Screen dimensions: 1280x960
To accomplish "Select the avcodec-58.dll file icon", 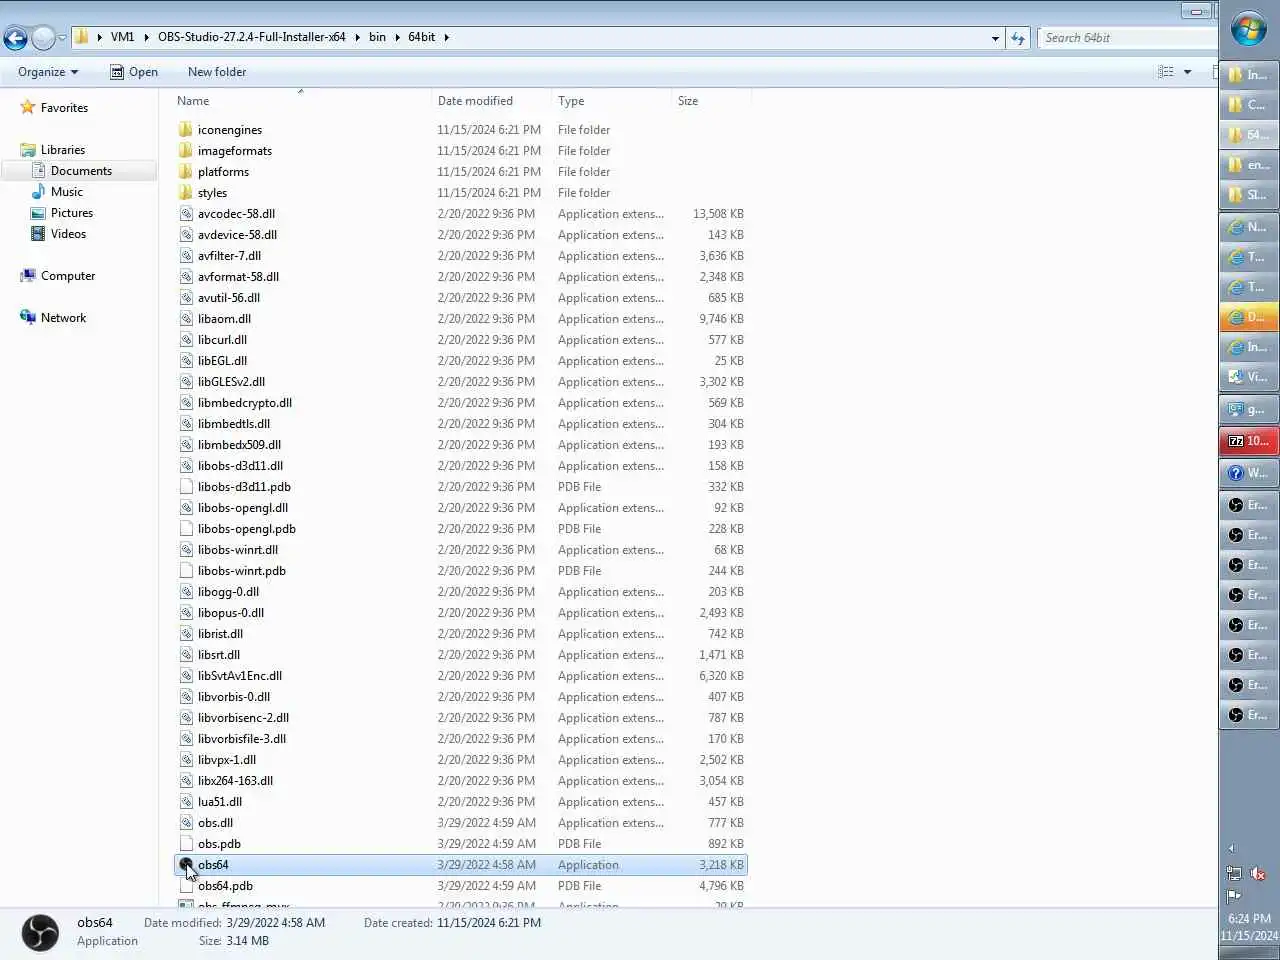I will pos(186,214).
